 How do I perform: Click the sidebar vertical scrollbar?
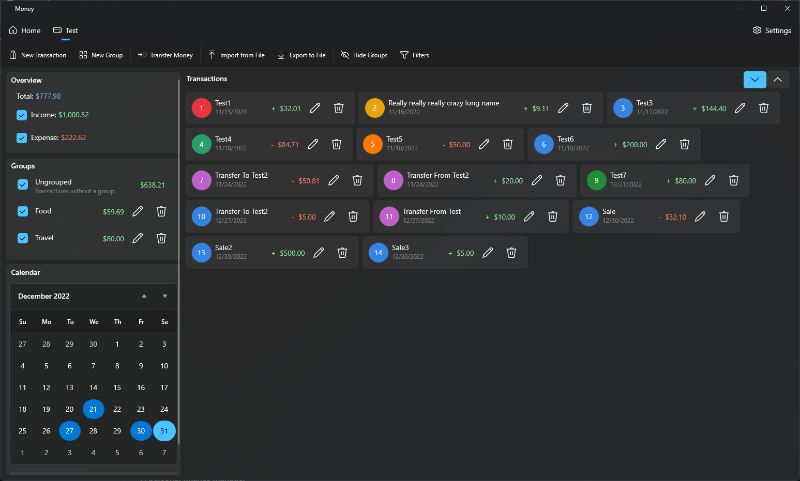pos(179,261)
